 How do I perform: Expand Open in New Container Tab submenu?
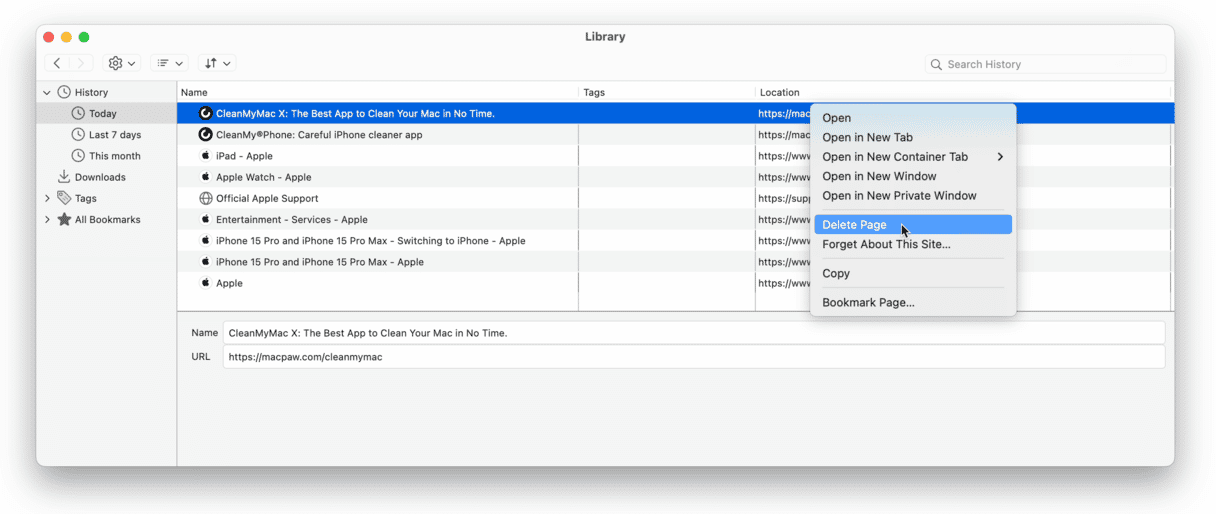pyautogui.click(x=999, y=157)
